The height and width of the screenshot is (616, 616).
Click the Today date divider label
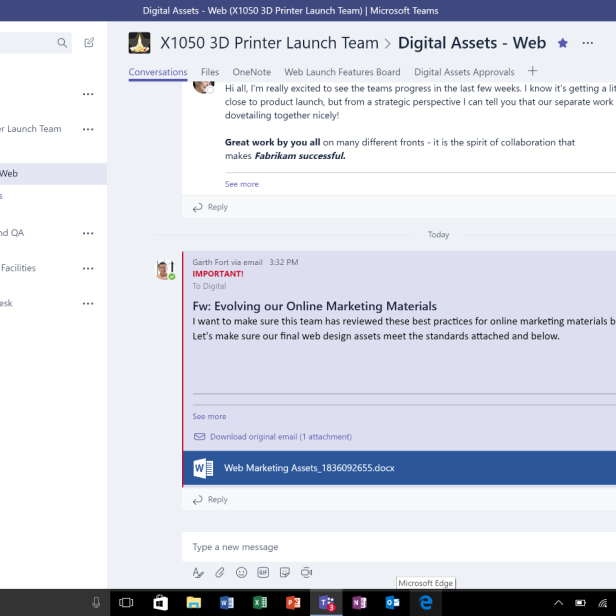pyautogui.click(x=438, y=235)
